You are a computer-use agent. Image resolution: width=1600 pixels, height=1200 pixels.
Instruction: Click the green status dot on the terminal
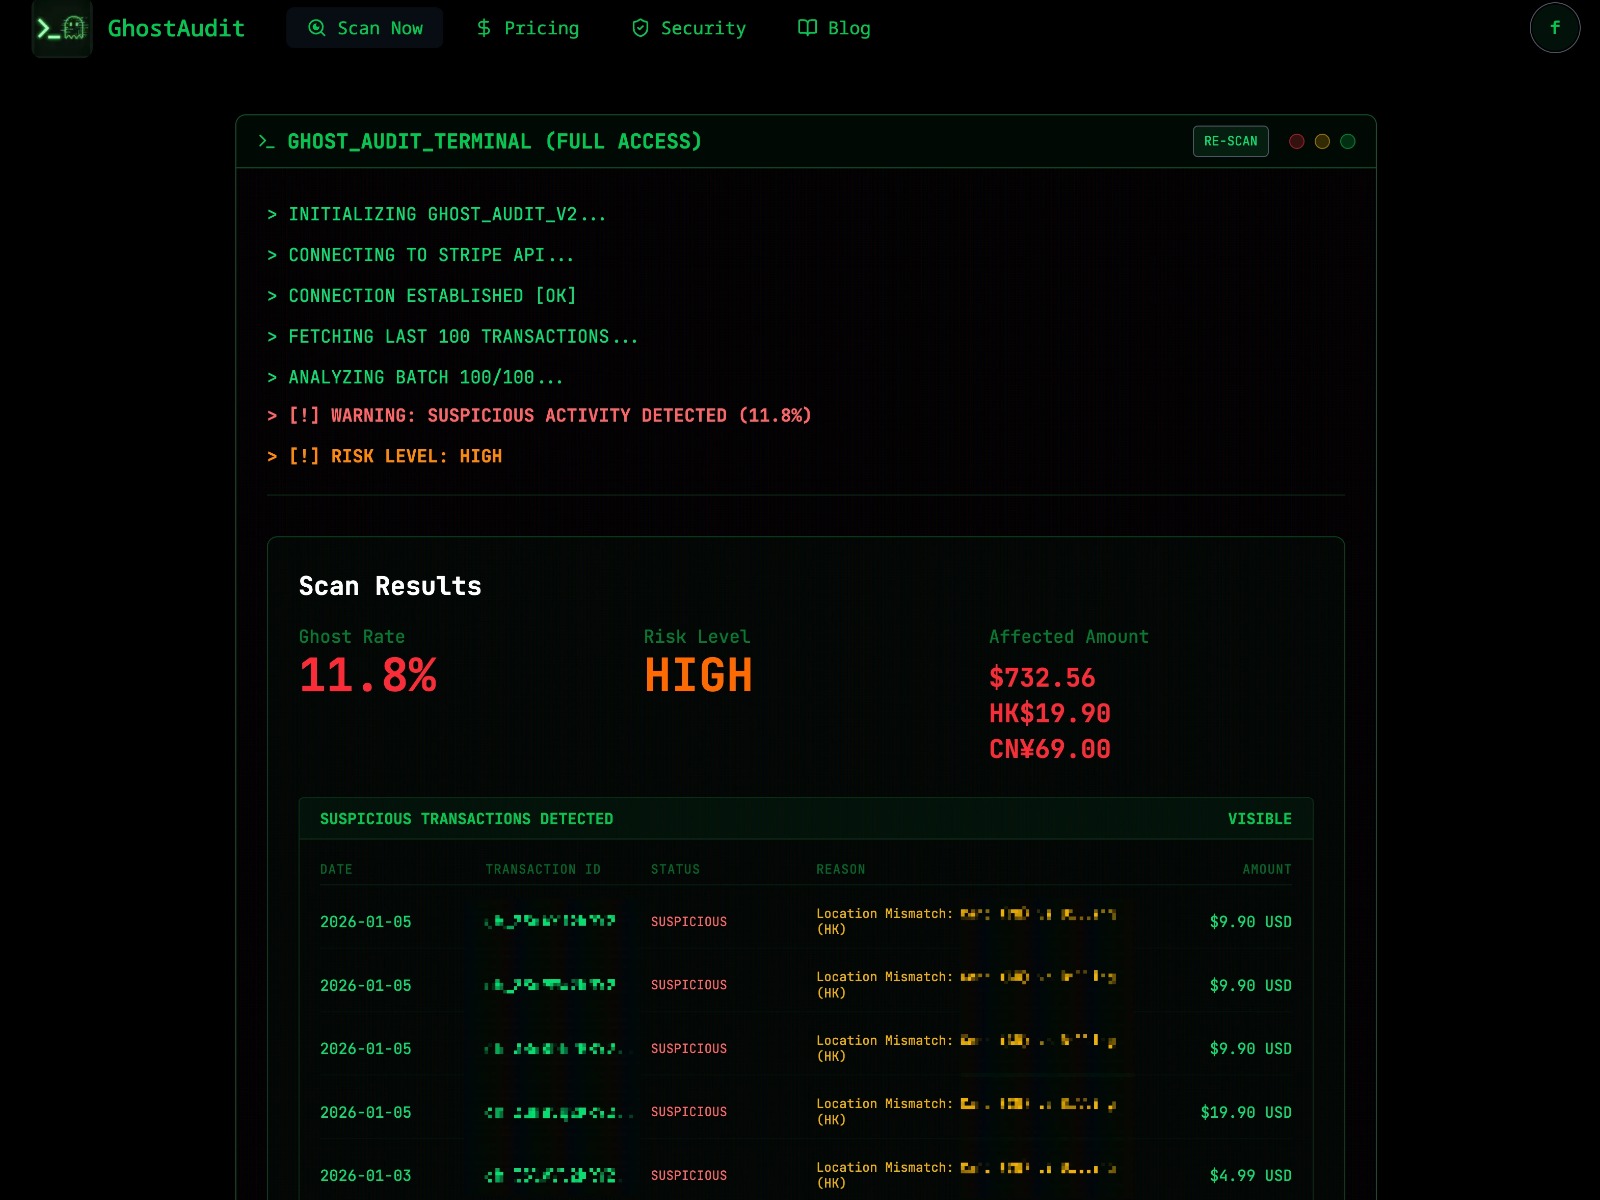click(1347, 141)
